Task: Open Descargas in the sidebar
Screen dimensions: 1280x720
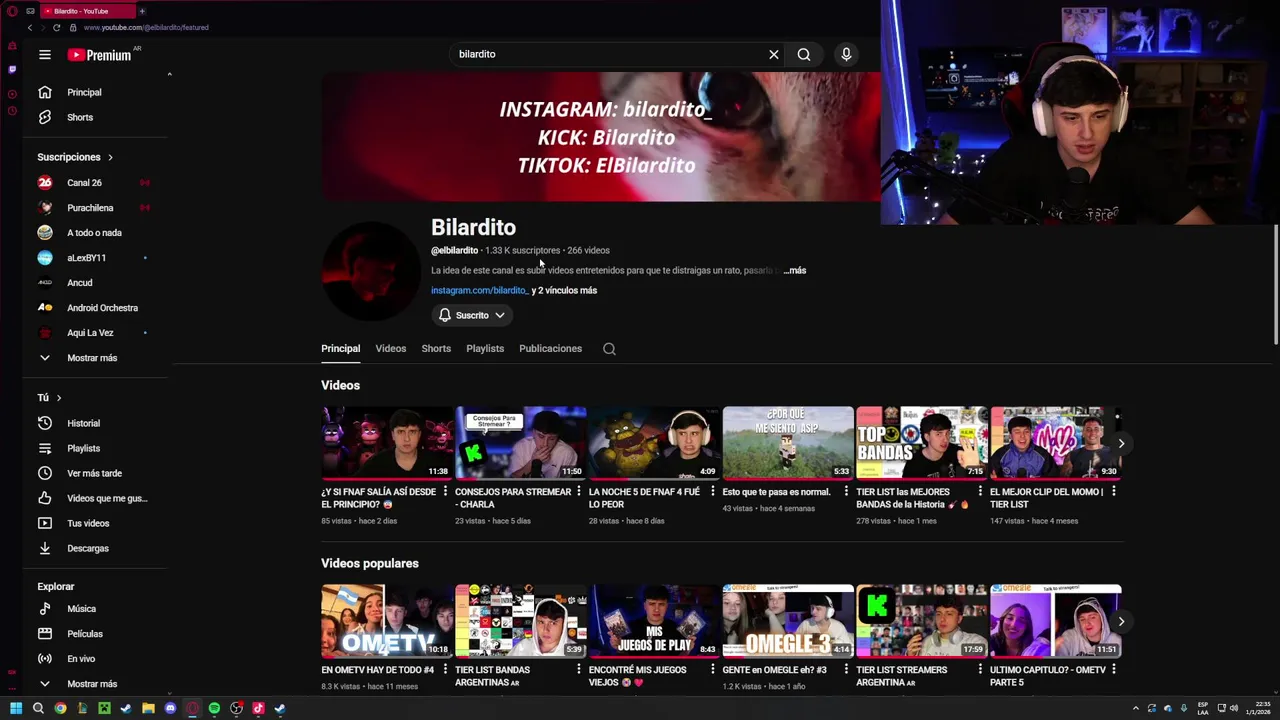Action: tap(97, 548)
